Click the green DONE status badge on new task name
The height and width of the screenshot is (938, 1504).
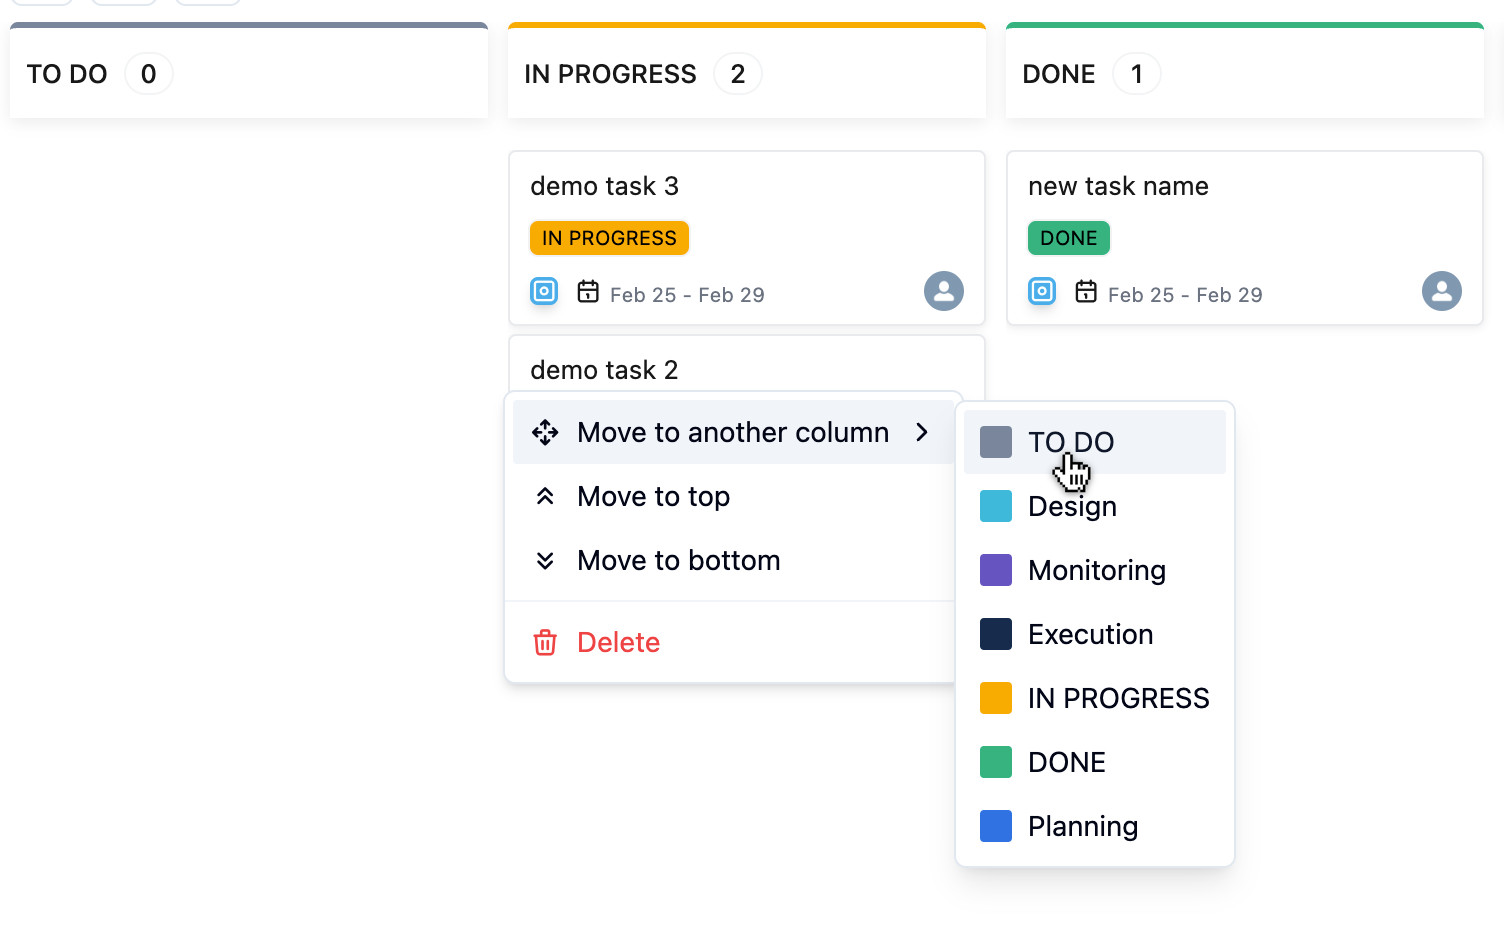point(1068,238)
